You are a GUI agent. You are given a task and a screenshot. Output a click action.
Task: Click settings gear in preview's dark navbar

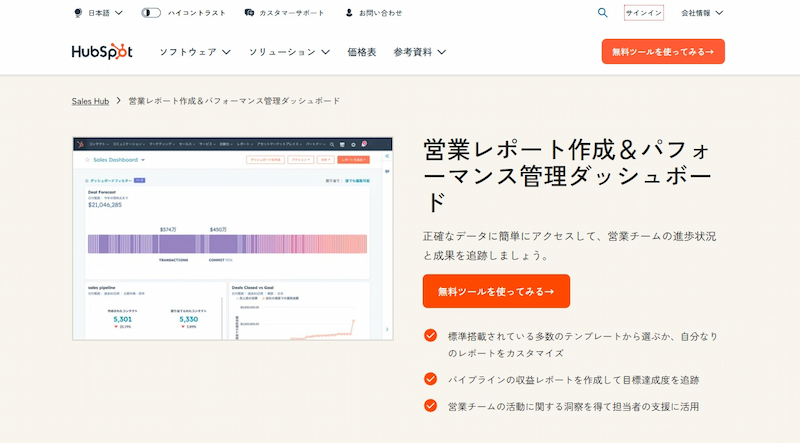point(353,144)
